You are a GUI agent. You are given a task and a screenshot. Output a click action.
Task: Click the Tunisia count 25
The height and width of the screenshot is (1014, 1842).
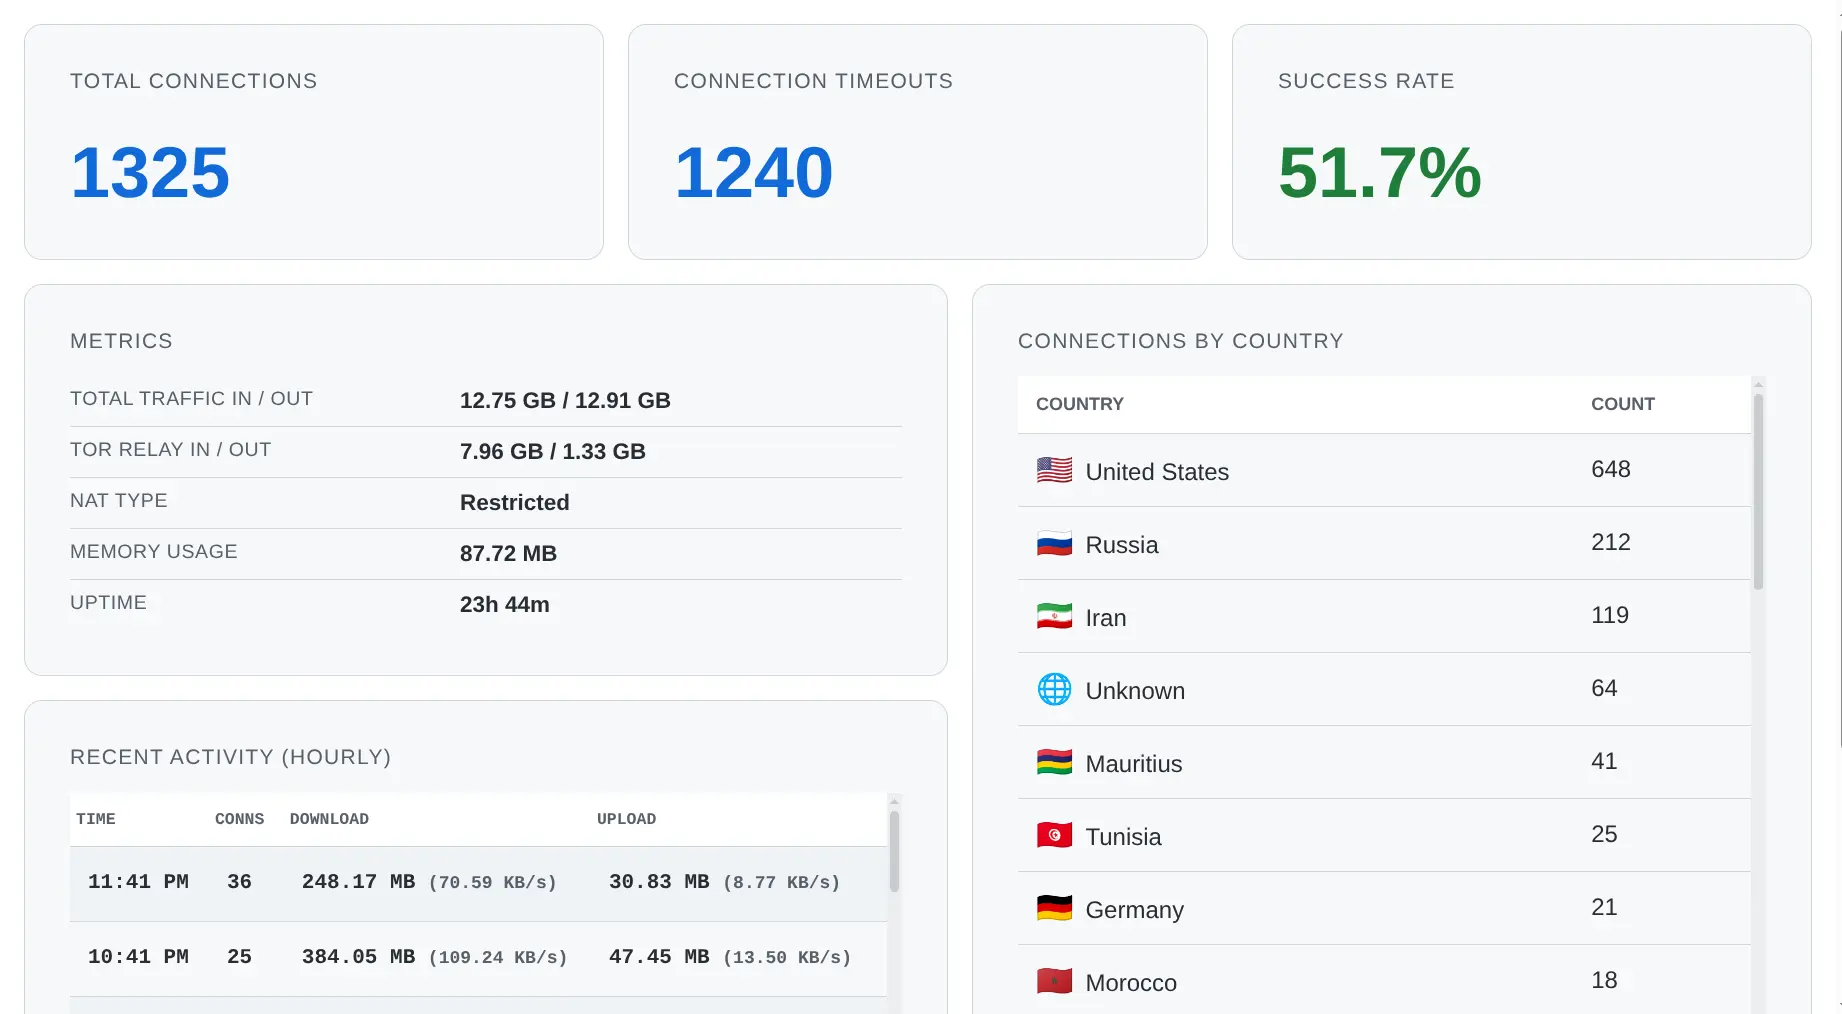1604,834
